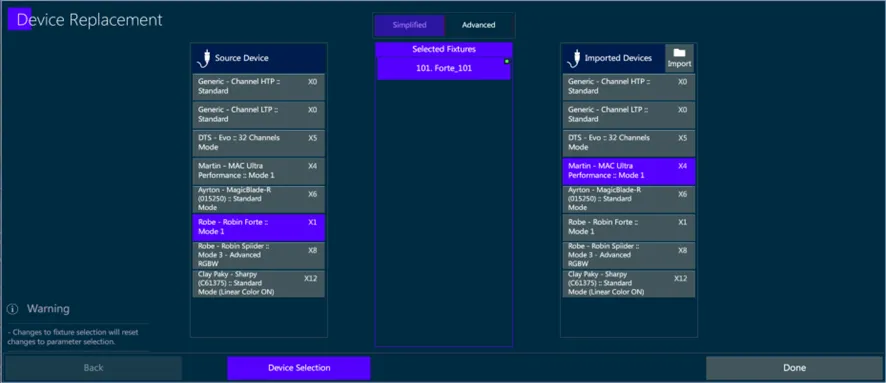Click the Device Replacement title
Viewport: 886px width, 383px height.
(x=89, y=20)
